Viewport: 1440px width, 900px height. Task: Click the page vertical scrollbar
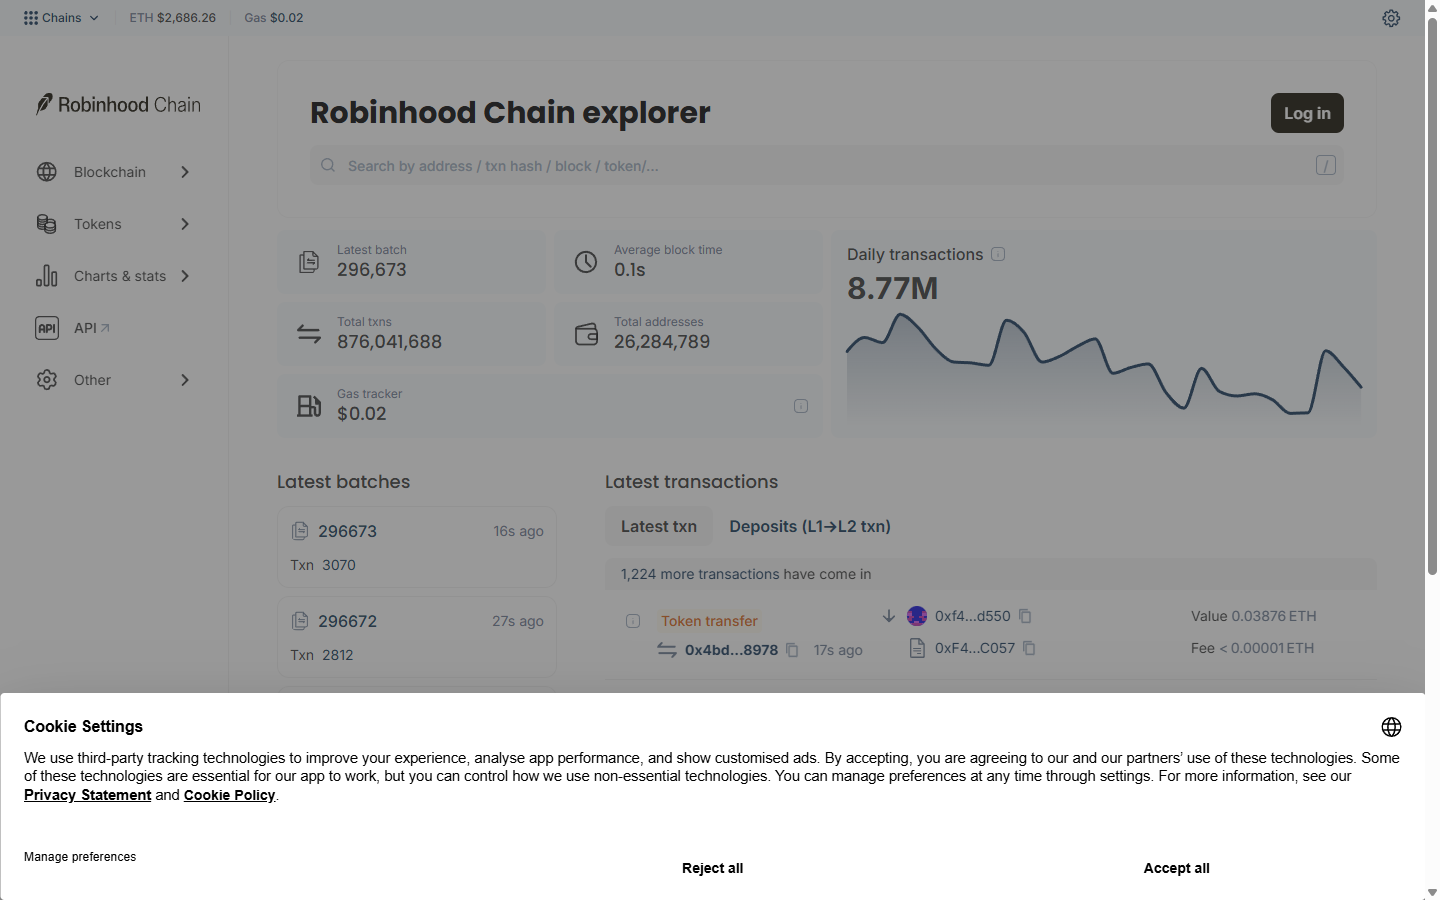1432,296
